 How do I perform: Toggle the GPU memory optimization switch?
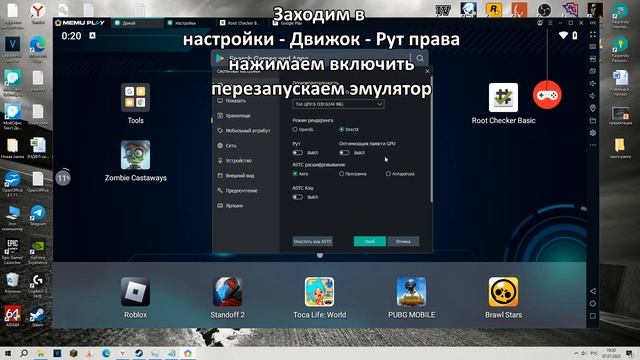click(x=344, y=153)
